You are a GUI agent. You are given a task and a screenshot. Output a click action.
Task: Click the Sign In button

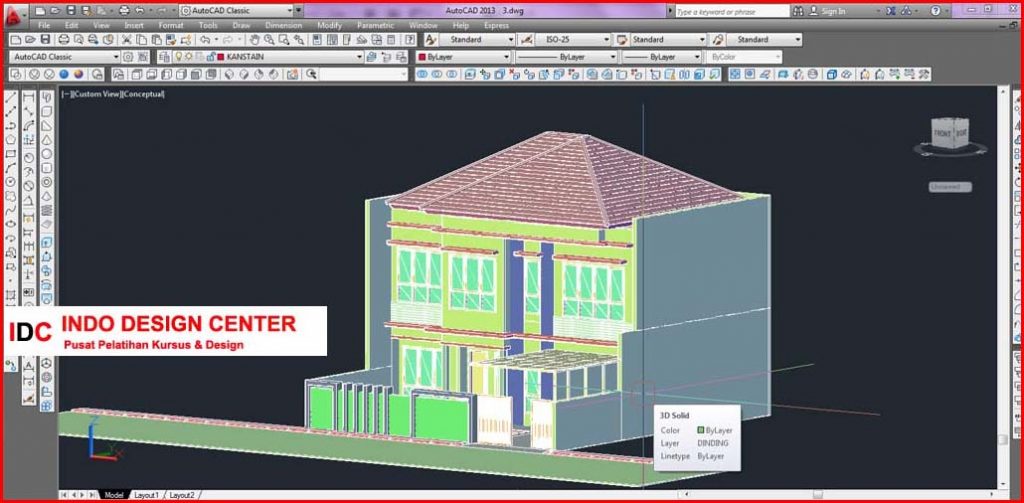coord(827,11)
